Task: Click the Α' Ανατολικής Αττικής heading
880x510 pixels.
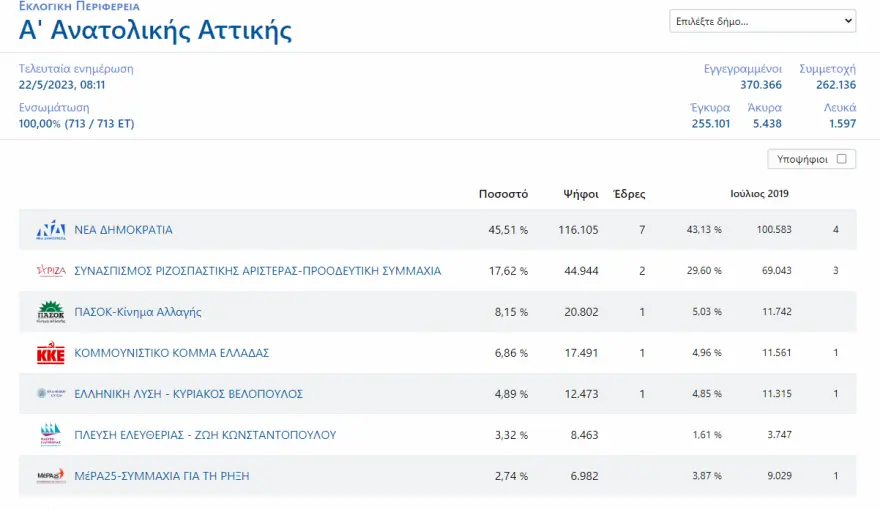Action: coord(155,30)
